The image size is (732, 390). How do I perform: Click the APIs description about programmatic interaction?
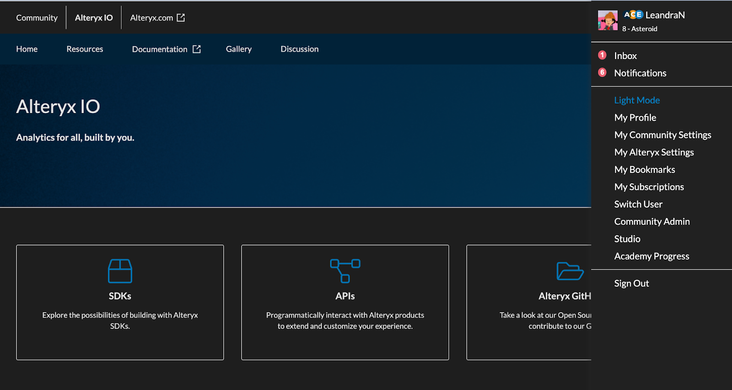point(345,320)
